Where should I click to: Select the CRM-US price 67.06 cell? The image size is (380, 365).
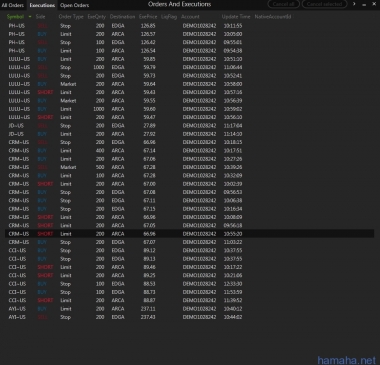(149, 159)
